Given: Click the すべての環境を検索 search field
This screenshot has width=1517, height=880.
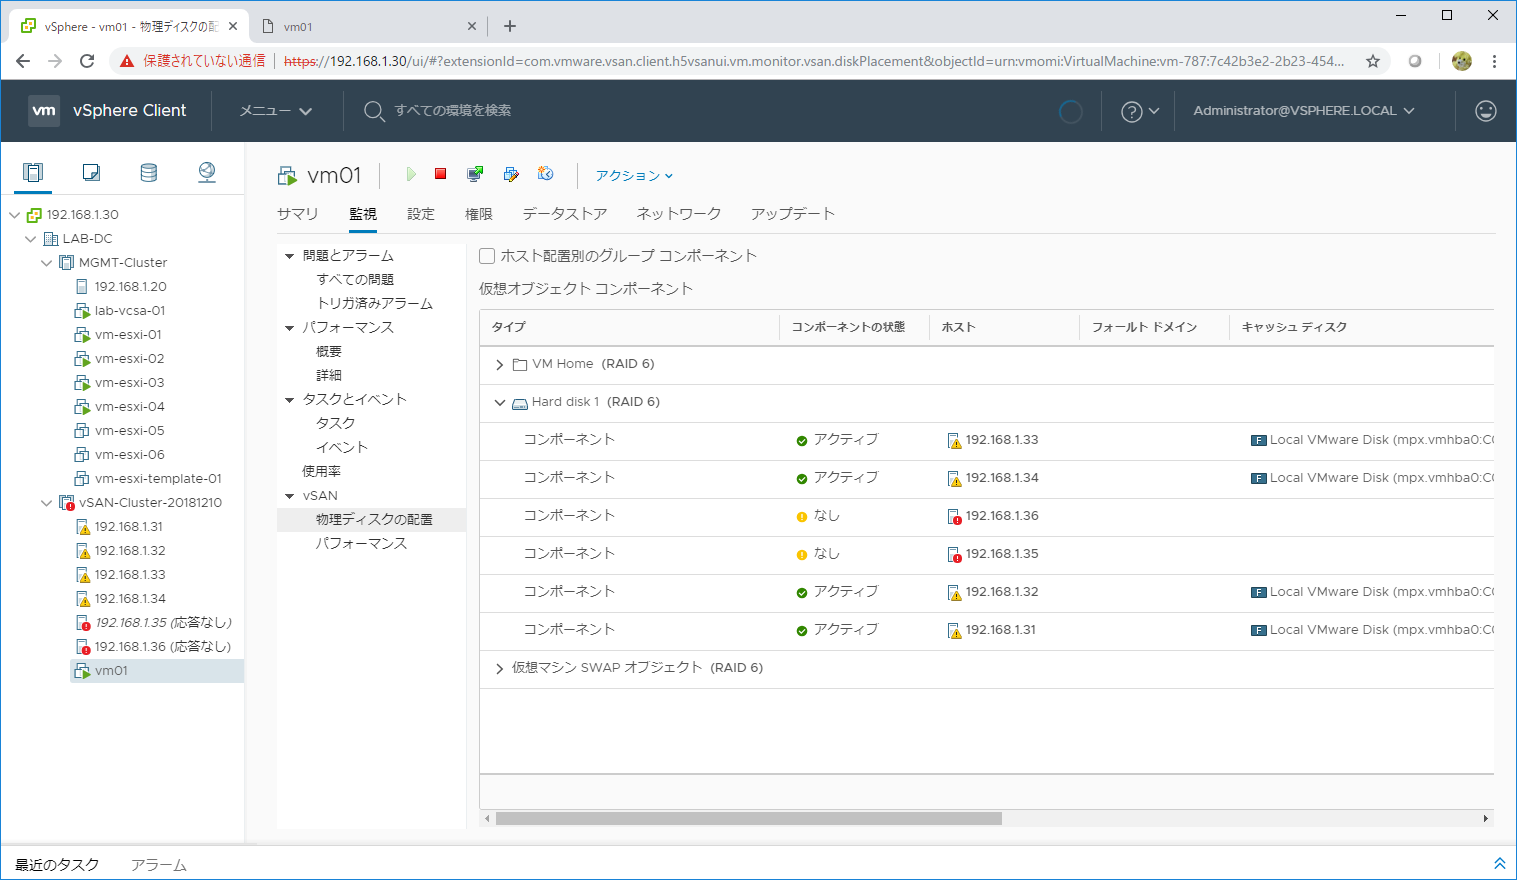Looking at the screenshot, I should [453, 111].
